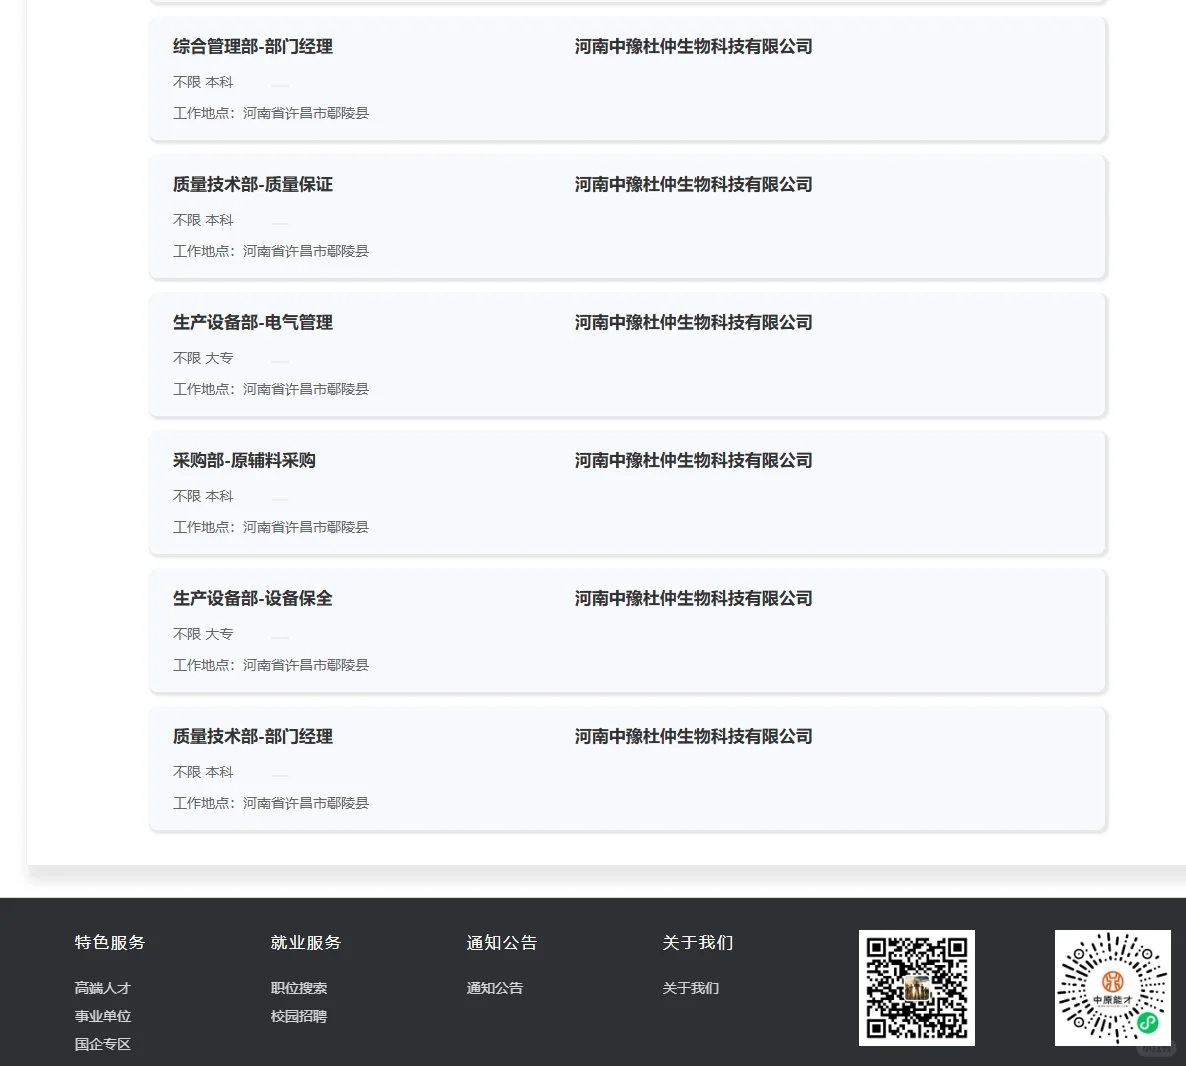This screenshot has width=1186, height=1066.
Task: Click the 特色服务 footer heading
Action: point(110,943)
